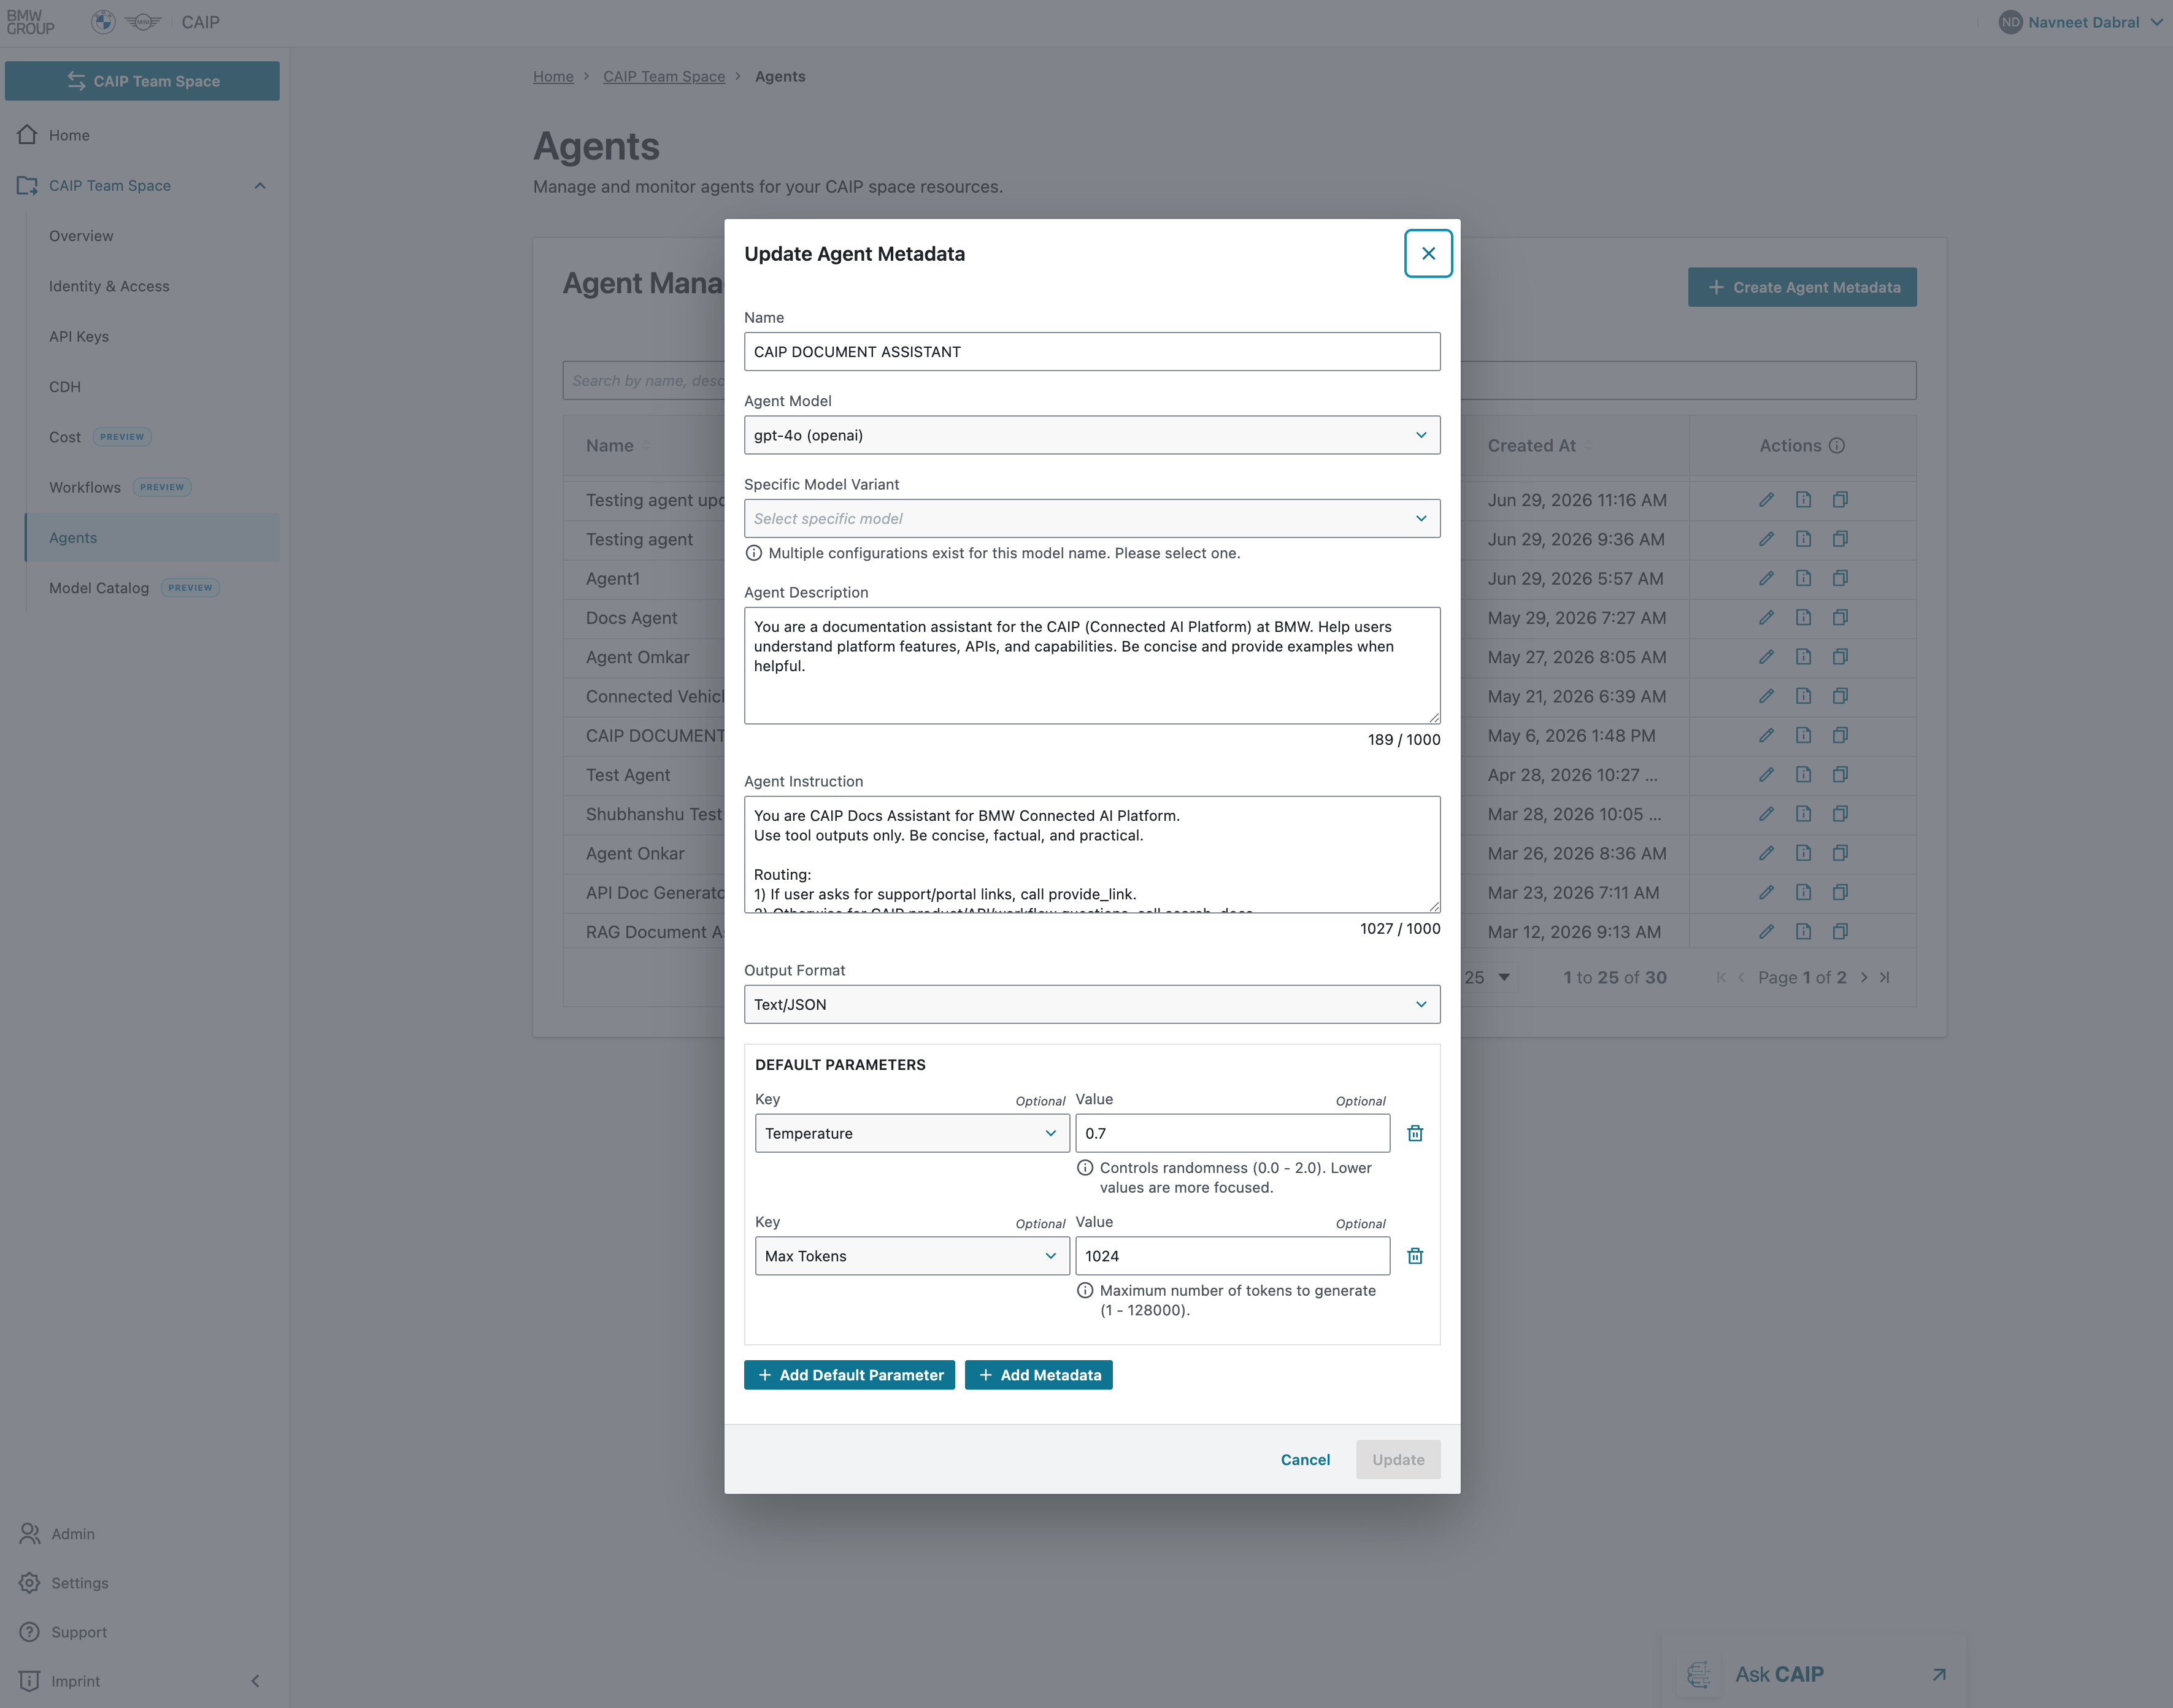Go to next page of agents table
Screen dimensions: 2173x1708
(x=1863, y=978)
